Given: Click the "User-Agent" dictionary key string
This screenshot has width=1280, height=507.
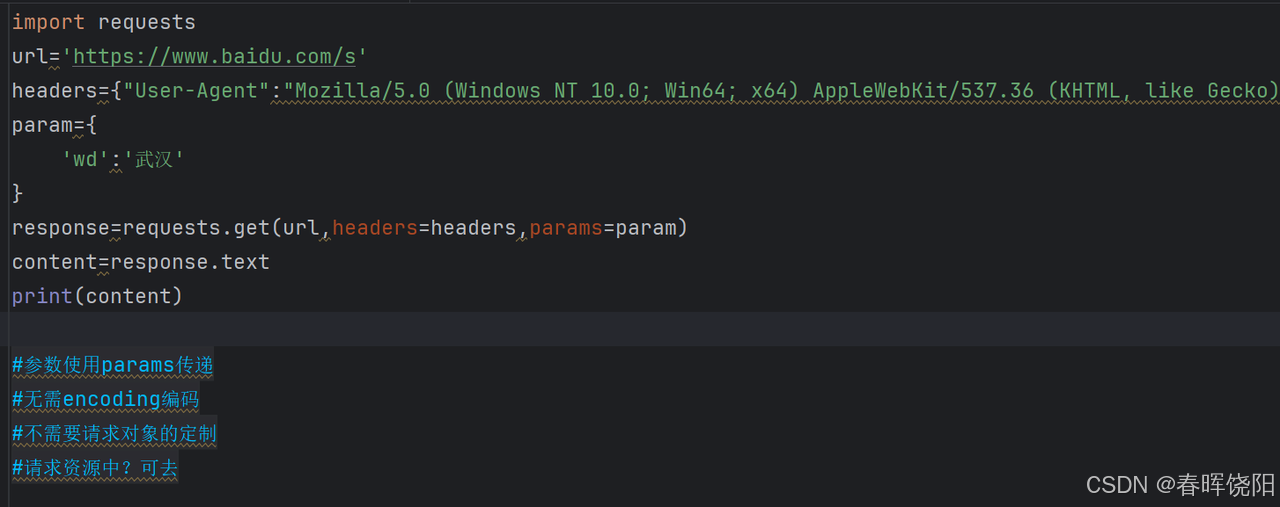Looking at the screenshot, I should pos(196,91).
